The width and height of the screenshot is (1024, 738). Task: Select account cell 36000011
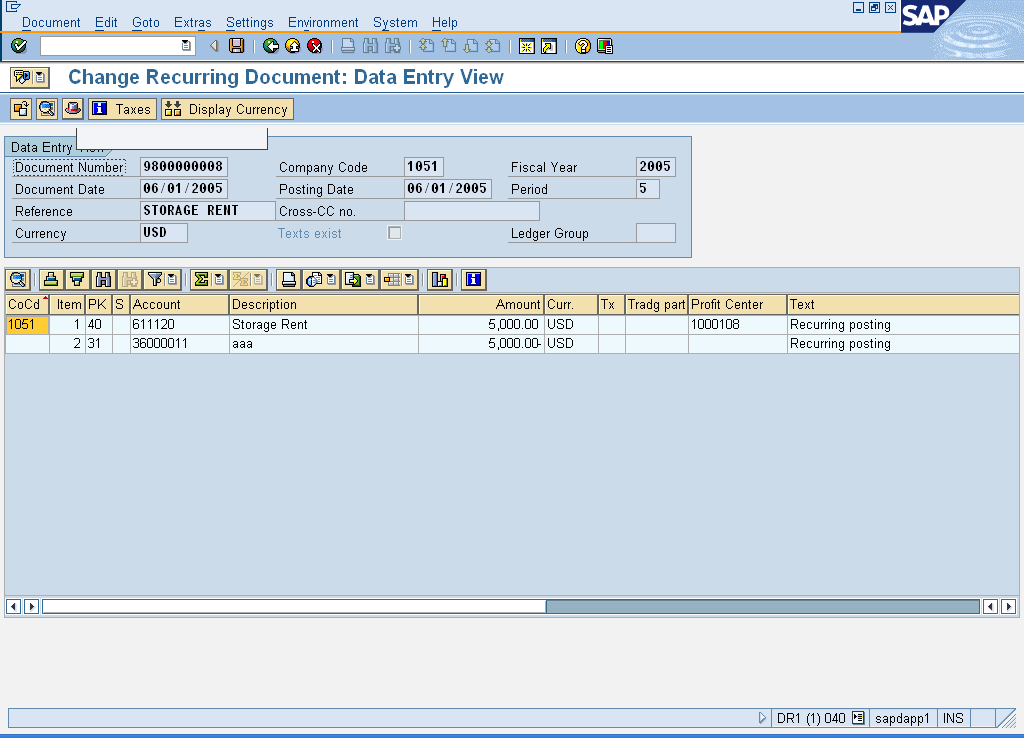point(180,344)
